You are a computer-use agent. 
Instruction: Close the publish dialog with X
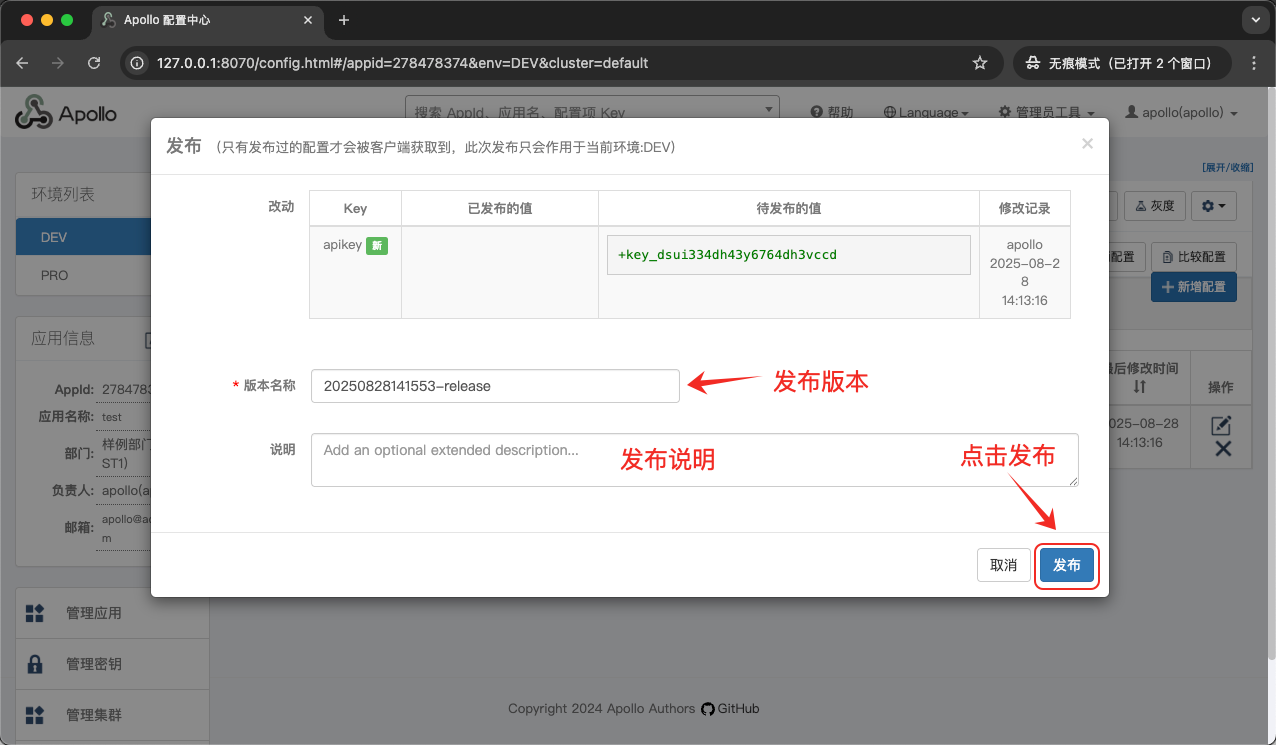click(x=1087, y=144)
